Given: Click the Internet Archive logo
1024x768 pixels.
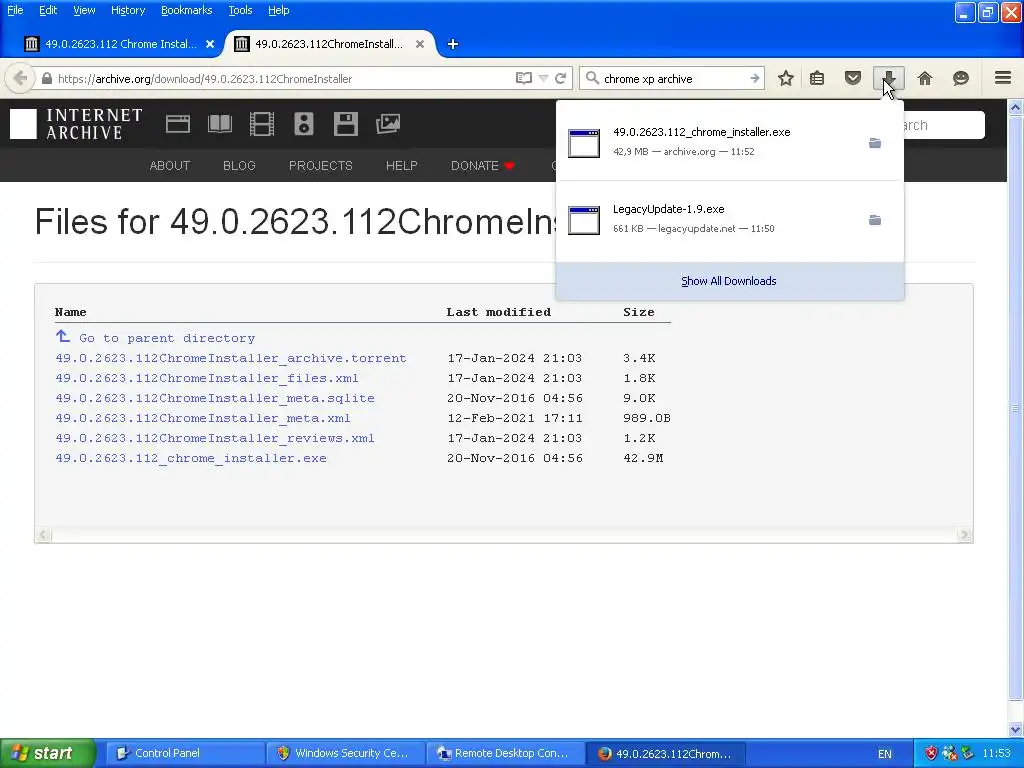Looking at the screenshot, I should (76, 124).
